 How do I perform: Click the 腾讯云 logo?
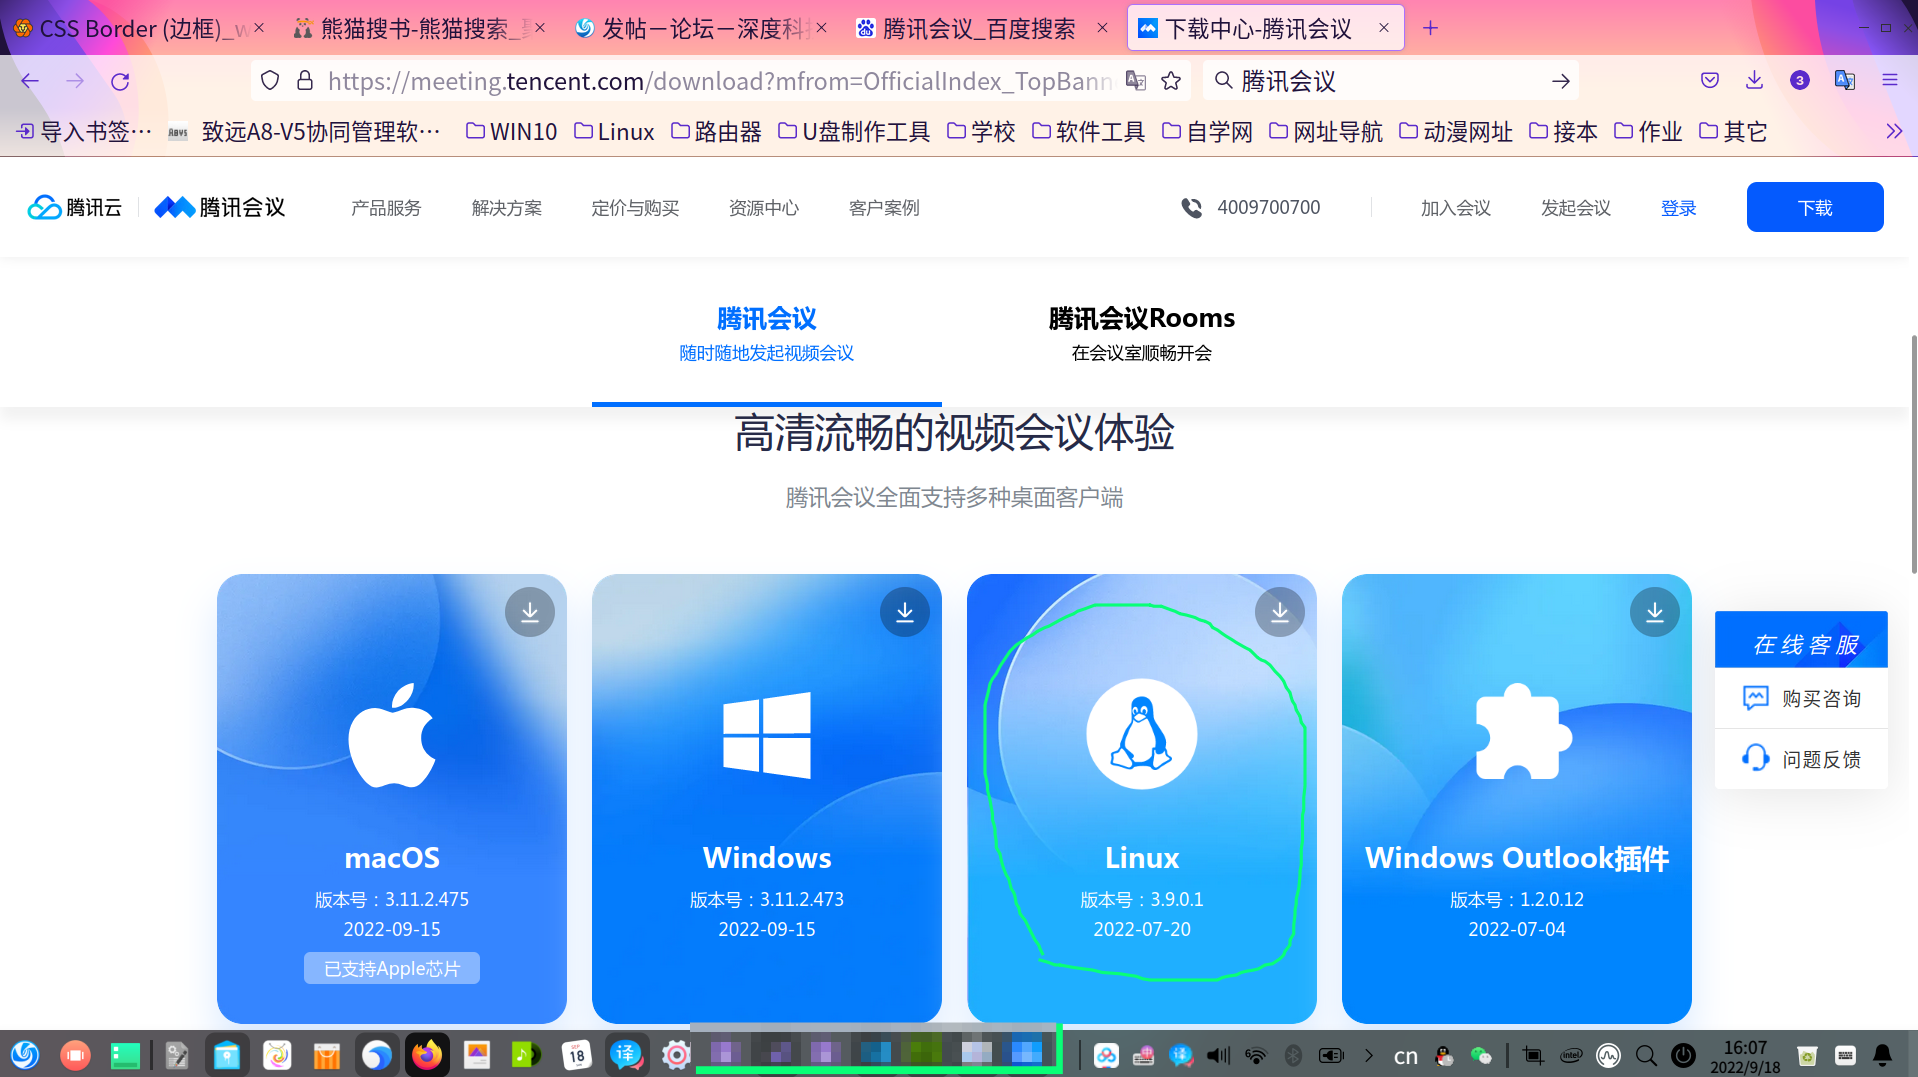(x=74, y=207)
